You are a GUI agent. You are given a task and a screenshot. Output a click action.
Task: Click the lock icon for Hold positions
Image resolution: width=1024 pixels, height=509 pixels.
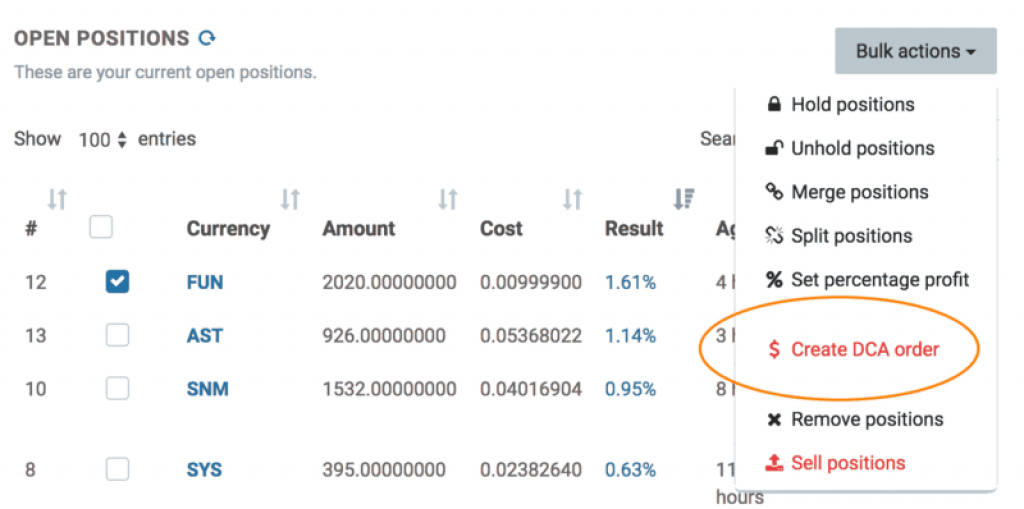point(774,104)
